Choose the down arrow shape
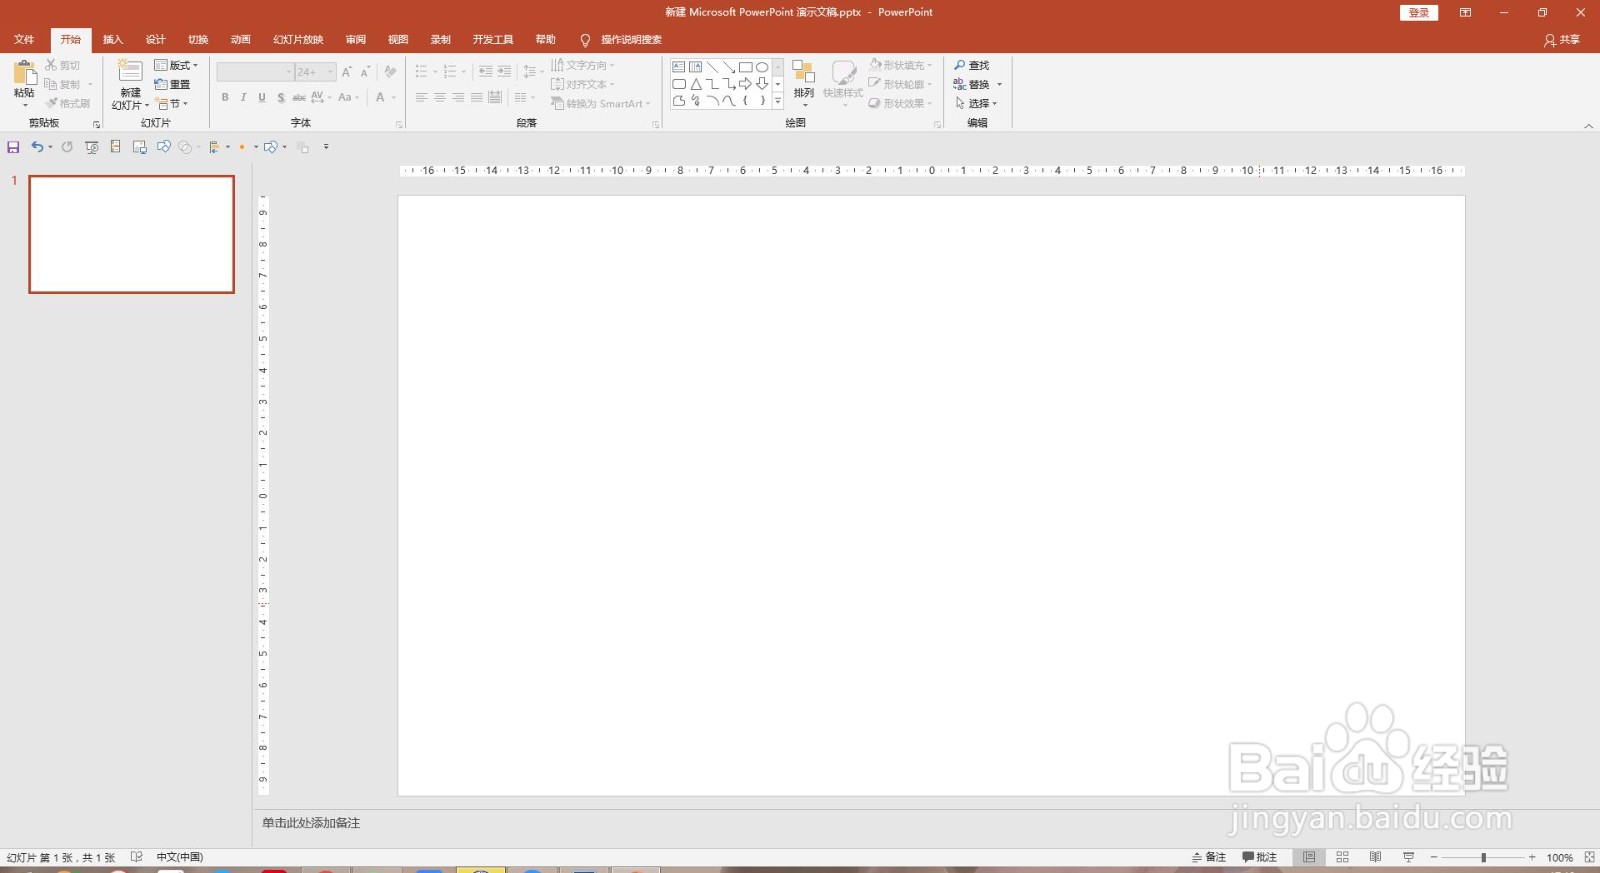 tap(762, 84)
